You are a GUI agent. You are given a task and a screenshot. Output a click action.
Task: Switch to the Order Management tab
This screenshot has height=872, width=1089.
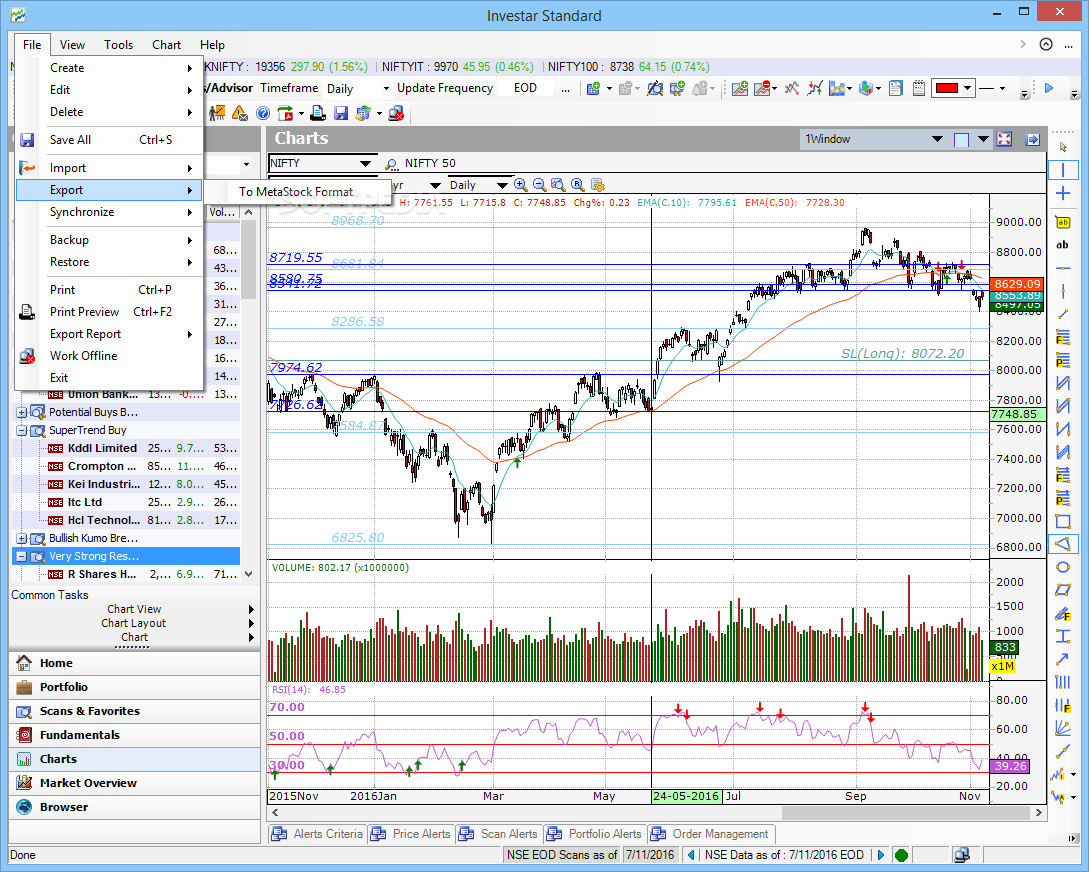pyautogui.click(x=710, y=834)
